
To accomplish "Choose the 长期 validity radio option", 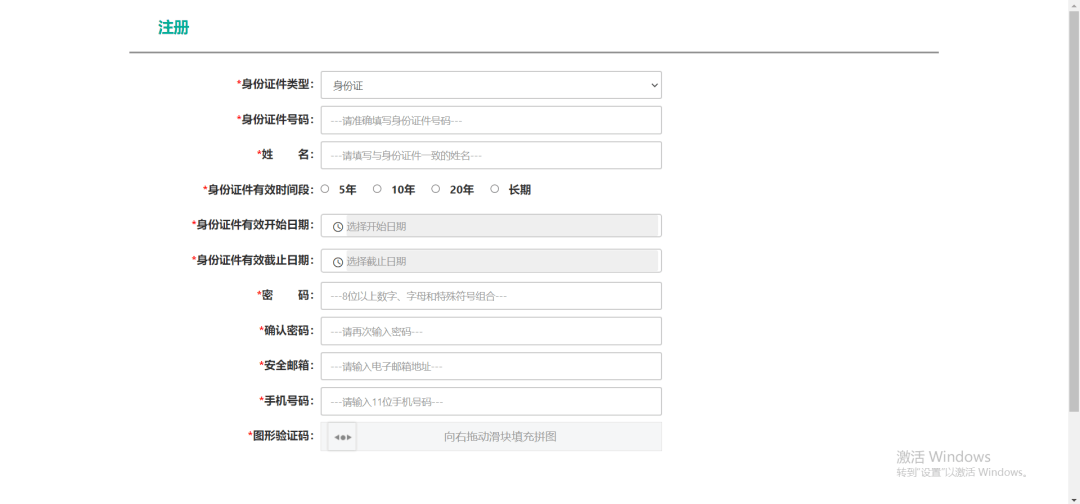I will [x=494, y=189].
